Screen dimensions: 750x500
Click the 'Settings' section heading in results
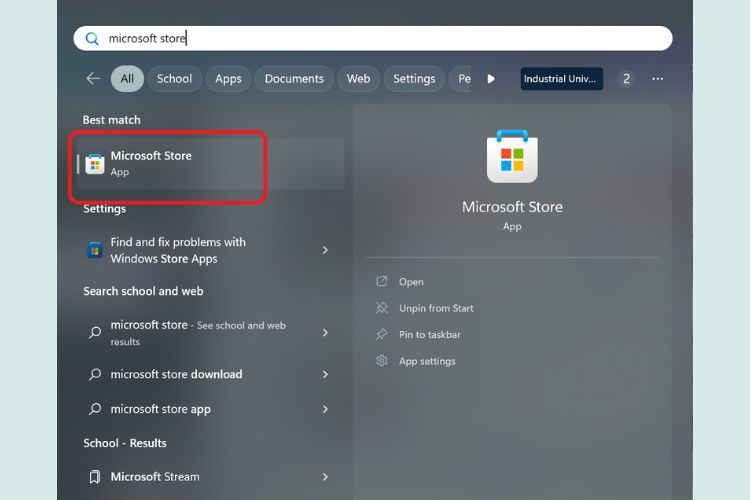(105, 209)
